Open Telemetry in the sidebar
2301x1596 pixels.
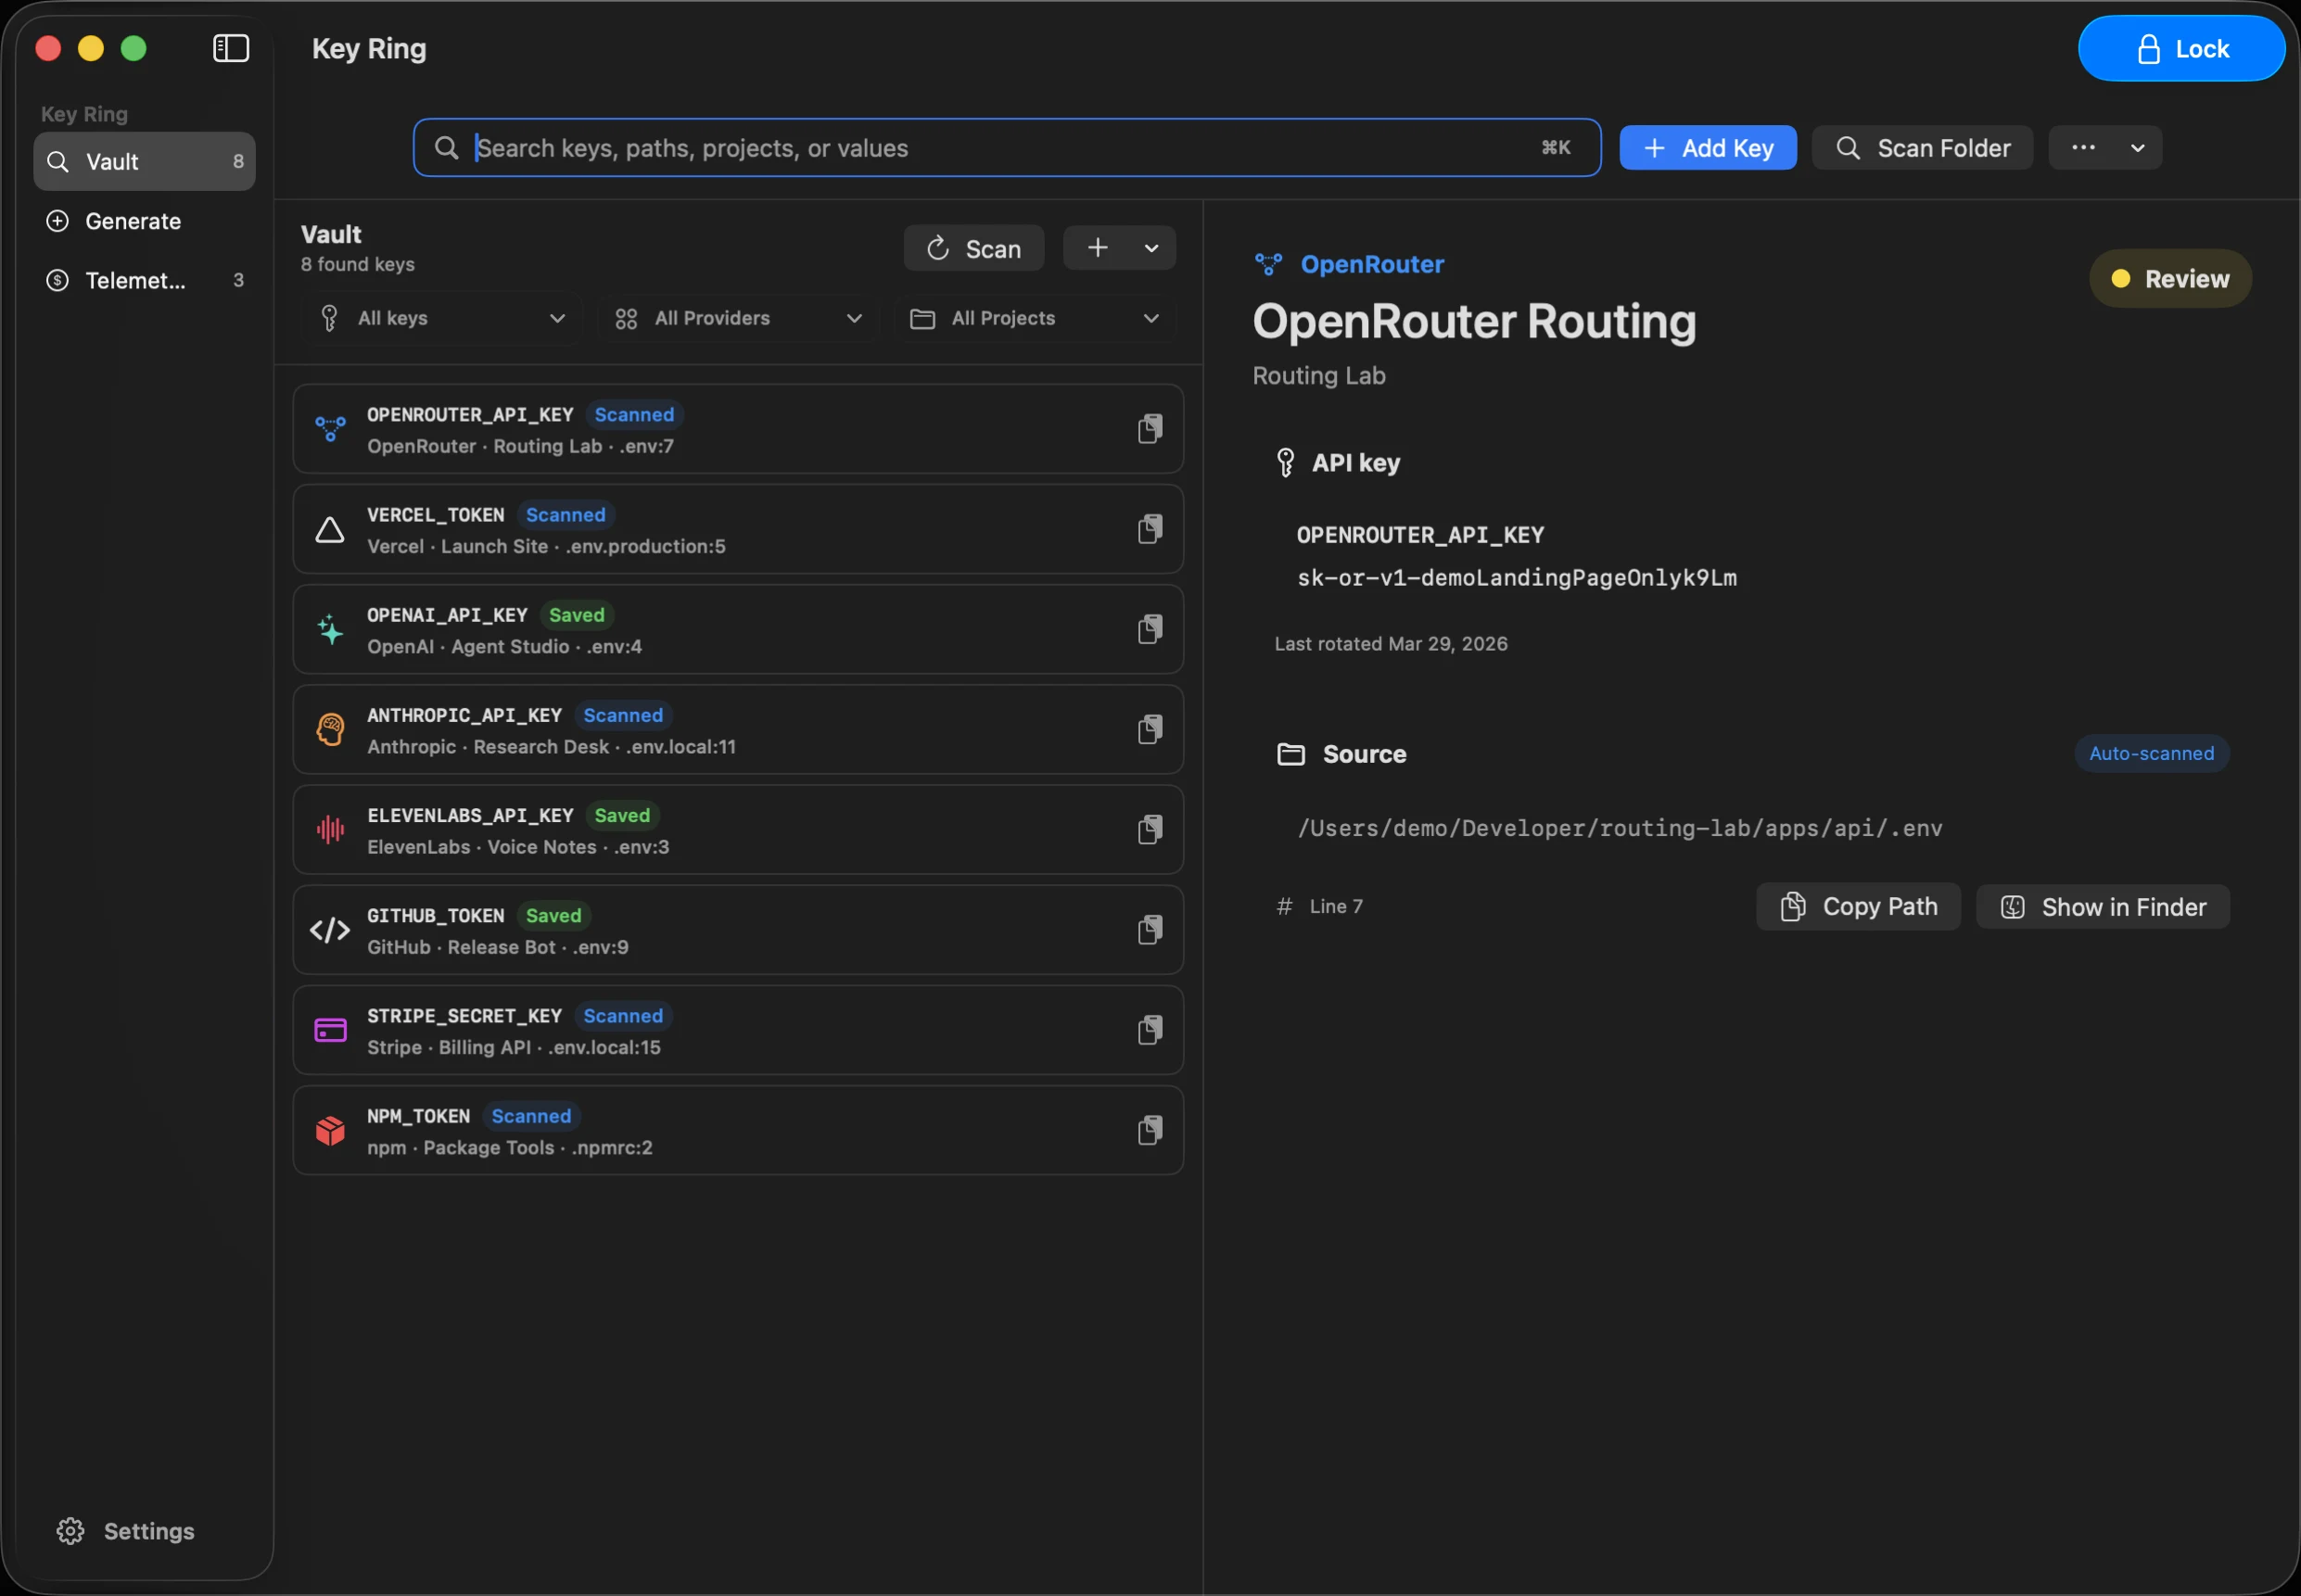coord(144,280)
